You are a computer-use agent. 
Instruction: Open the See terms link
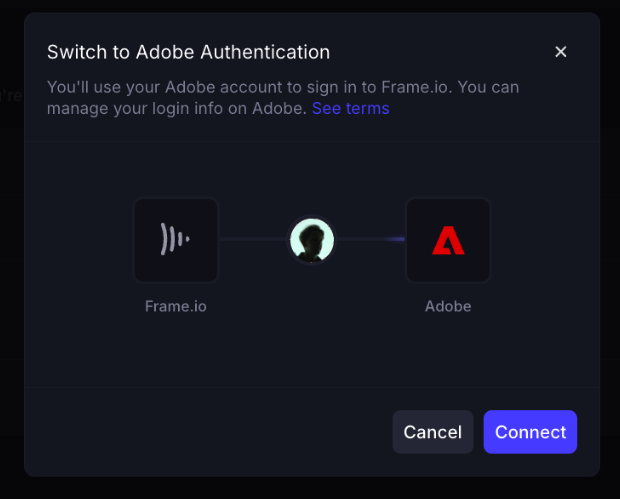tap(350, 108)
